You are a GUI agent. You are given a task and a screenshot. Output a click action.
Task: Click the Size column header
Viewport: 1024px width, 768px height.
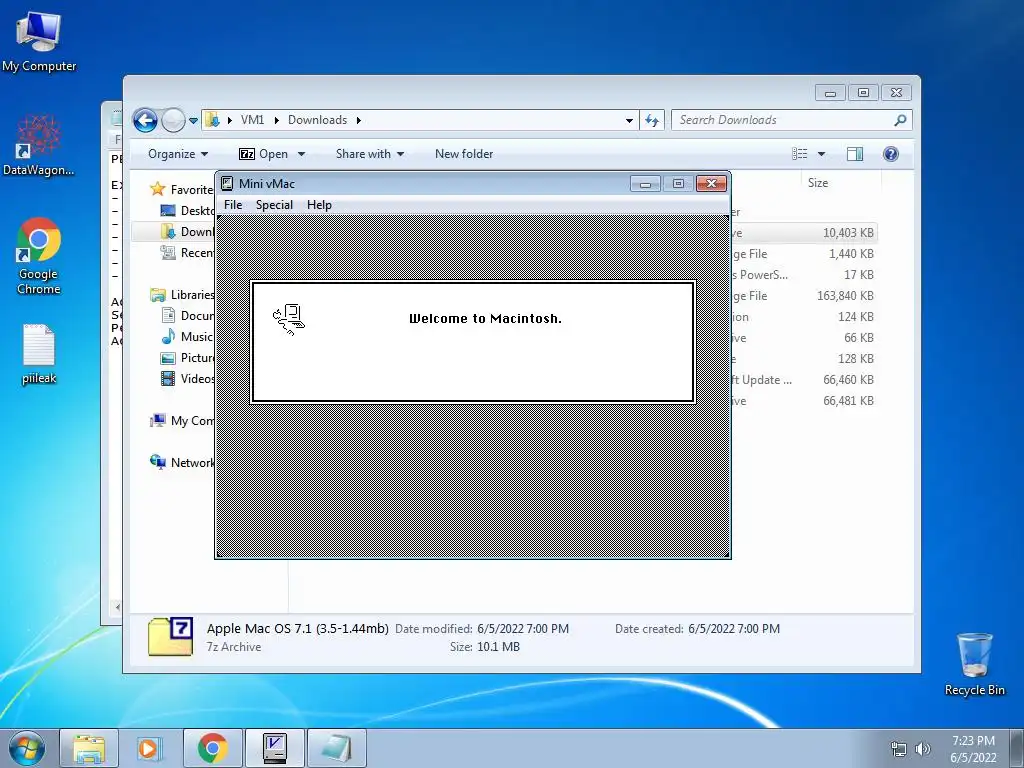point(818,183)
